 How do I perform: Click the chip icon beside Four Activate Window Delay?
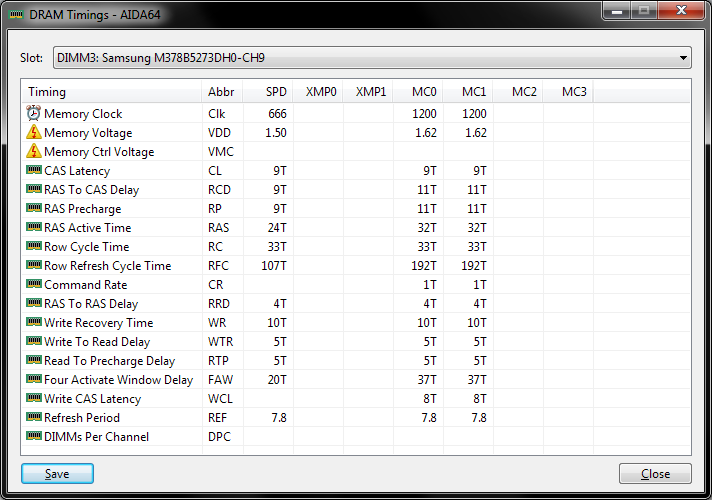click(34, 379)
